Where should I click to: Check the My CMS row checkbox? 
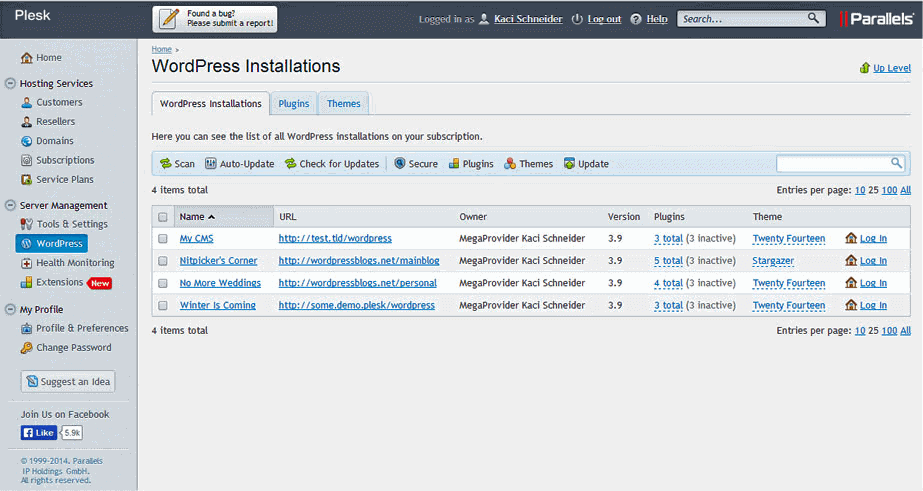pyautogui.click(x=163, y=238)
